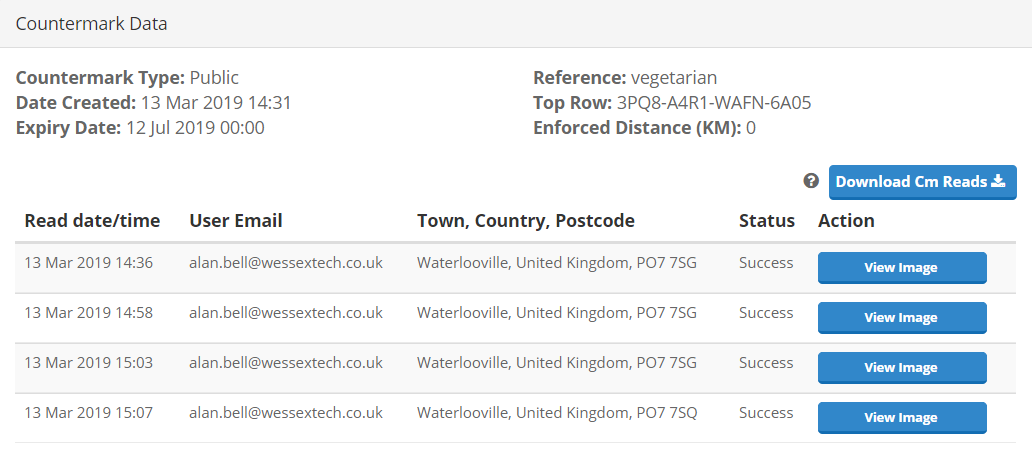
Task: Click the Countermark Data panel title
Action: click(91, 24)
